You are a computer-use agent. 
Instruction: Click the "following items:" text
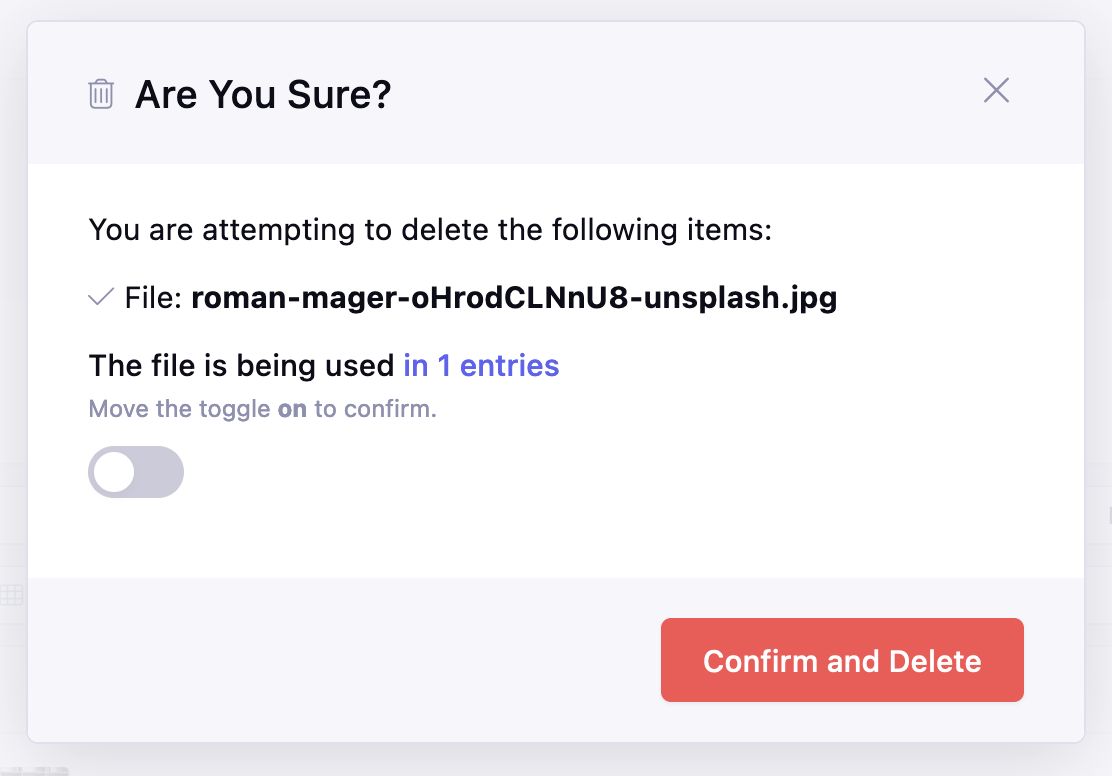click(662, 230)
